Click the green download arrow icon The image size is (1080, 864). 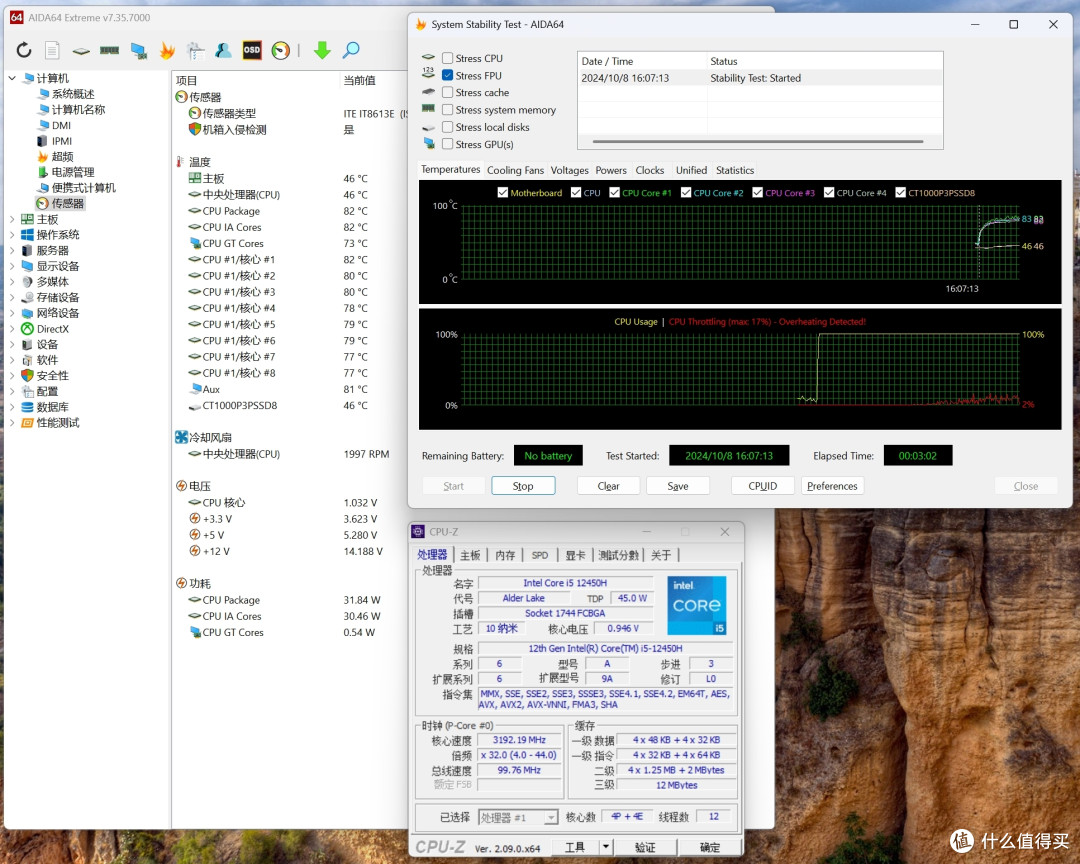point(322,50)
